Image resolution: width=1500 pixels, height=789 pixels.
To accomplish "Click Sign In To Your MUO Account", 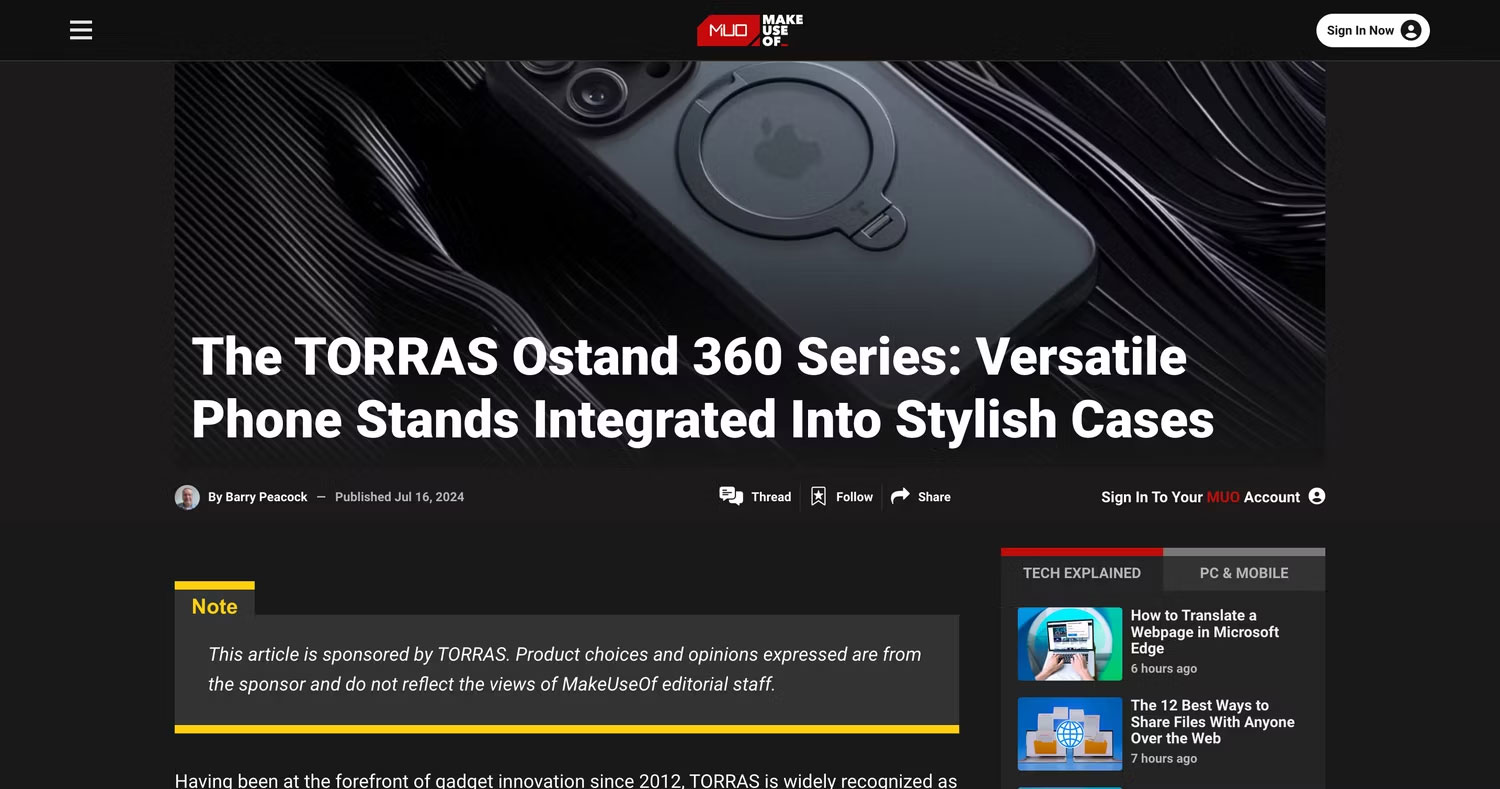I will [1213, 497].
